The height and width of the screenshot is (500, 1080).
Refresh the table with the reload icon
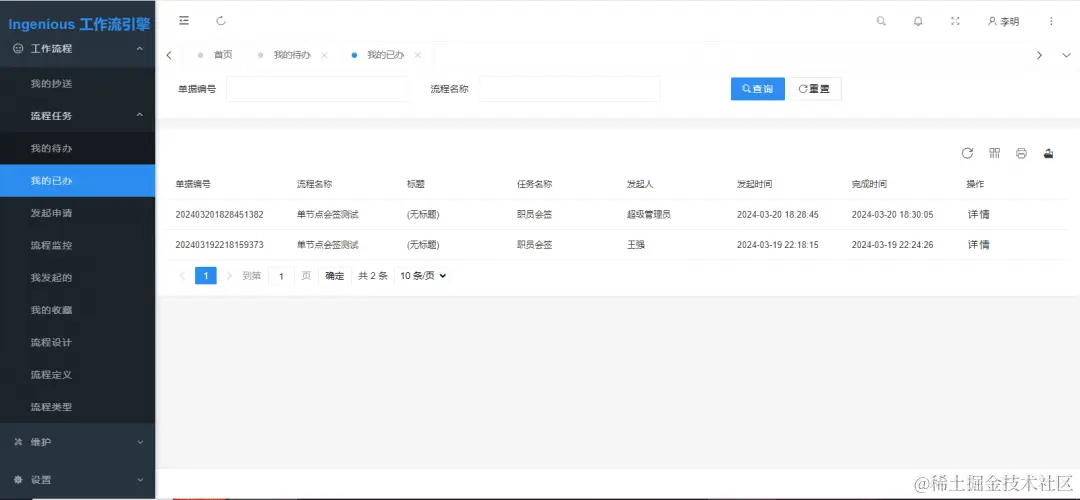coord(967,153)
